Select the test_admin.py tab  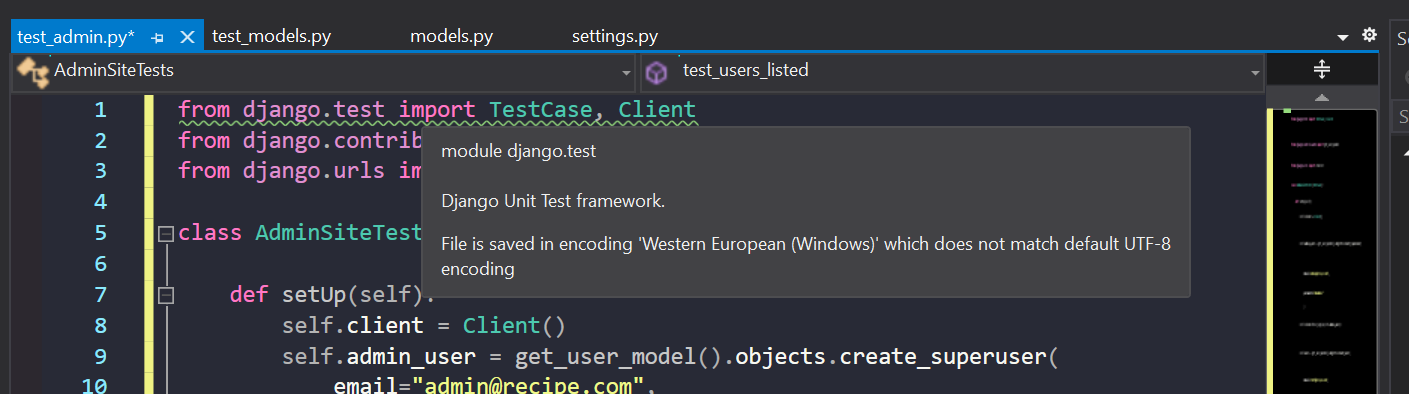tap(76, 37)
